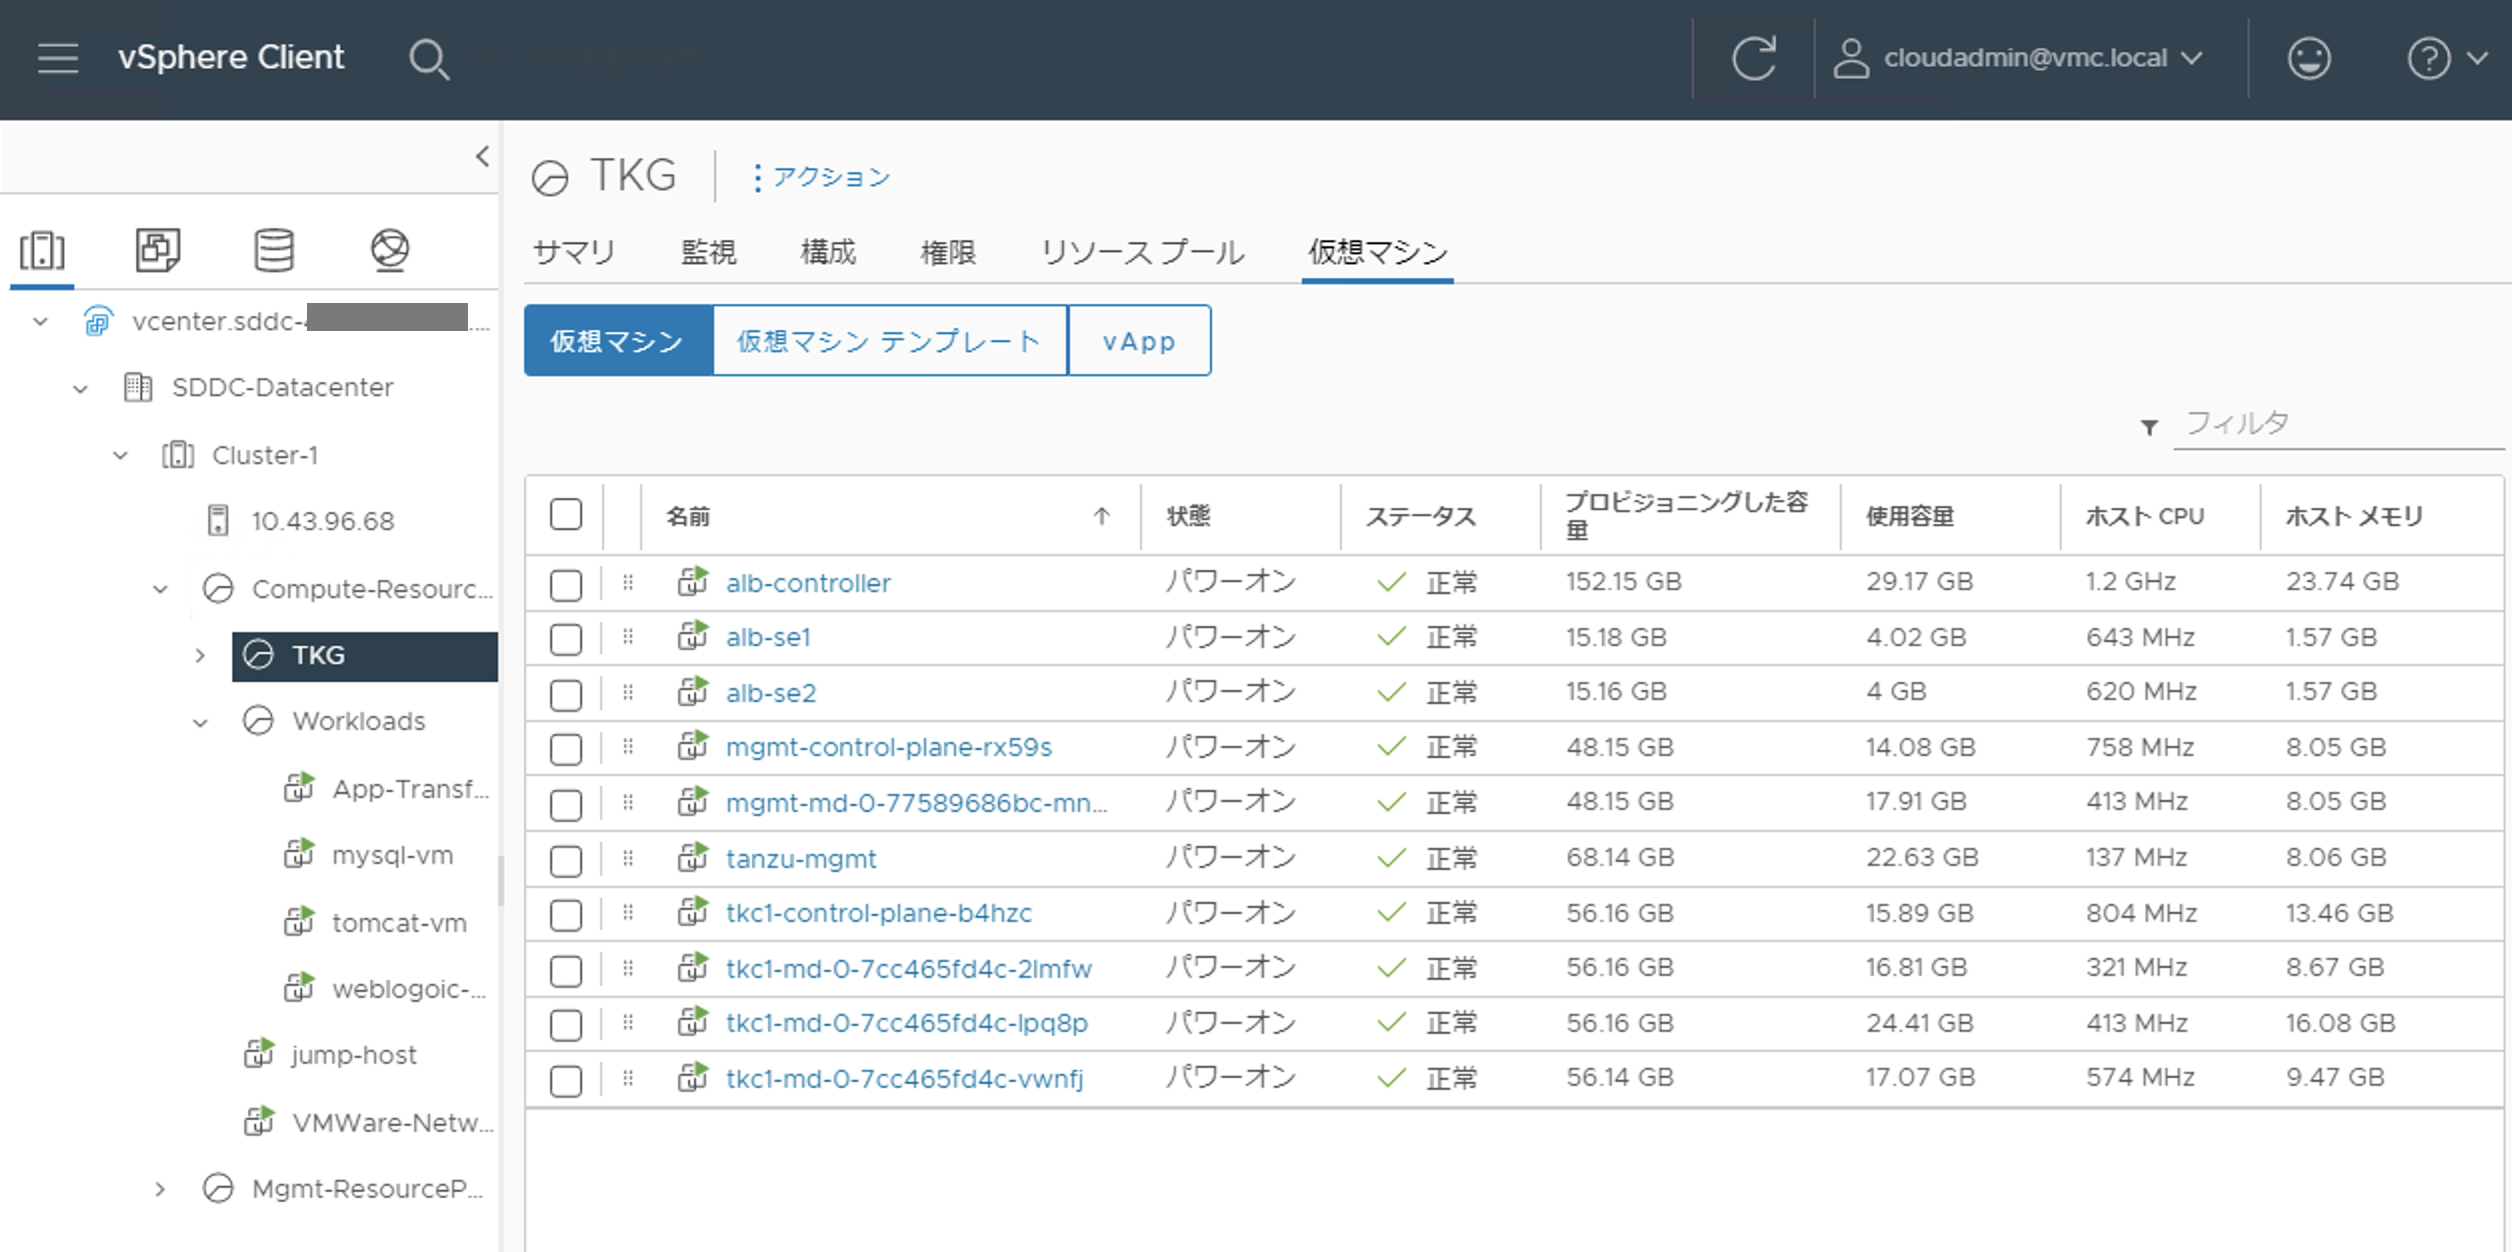This screenshot has width=2512, height=1252.
Task: Expand the Mgmt-ResourcePool node
Action: coord(160,1189)
